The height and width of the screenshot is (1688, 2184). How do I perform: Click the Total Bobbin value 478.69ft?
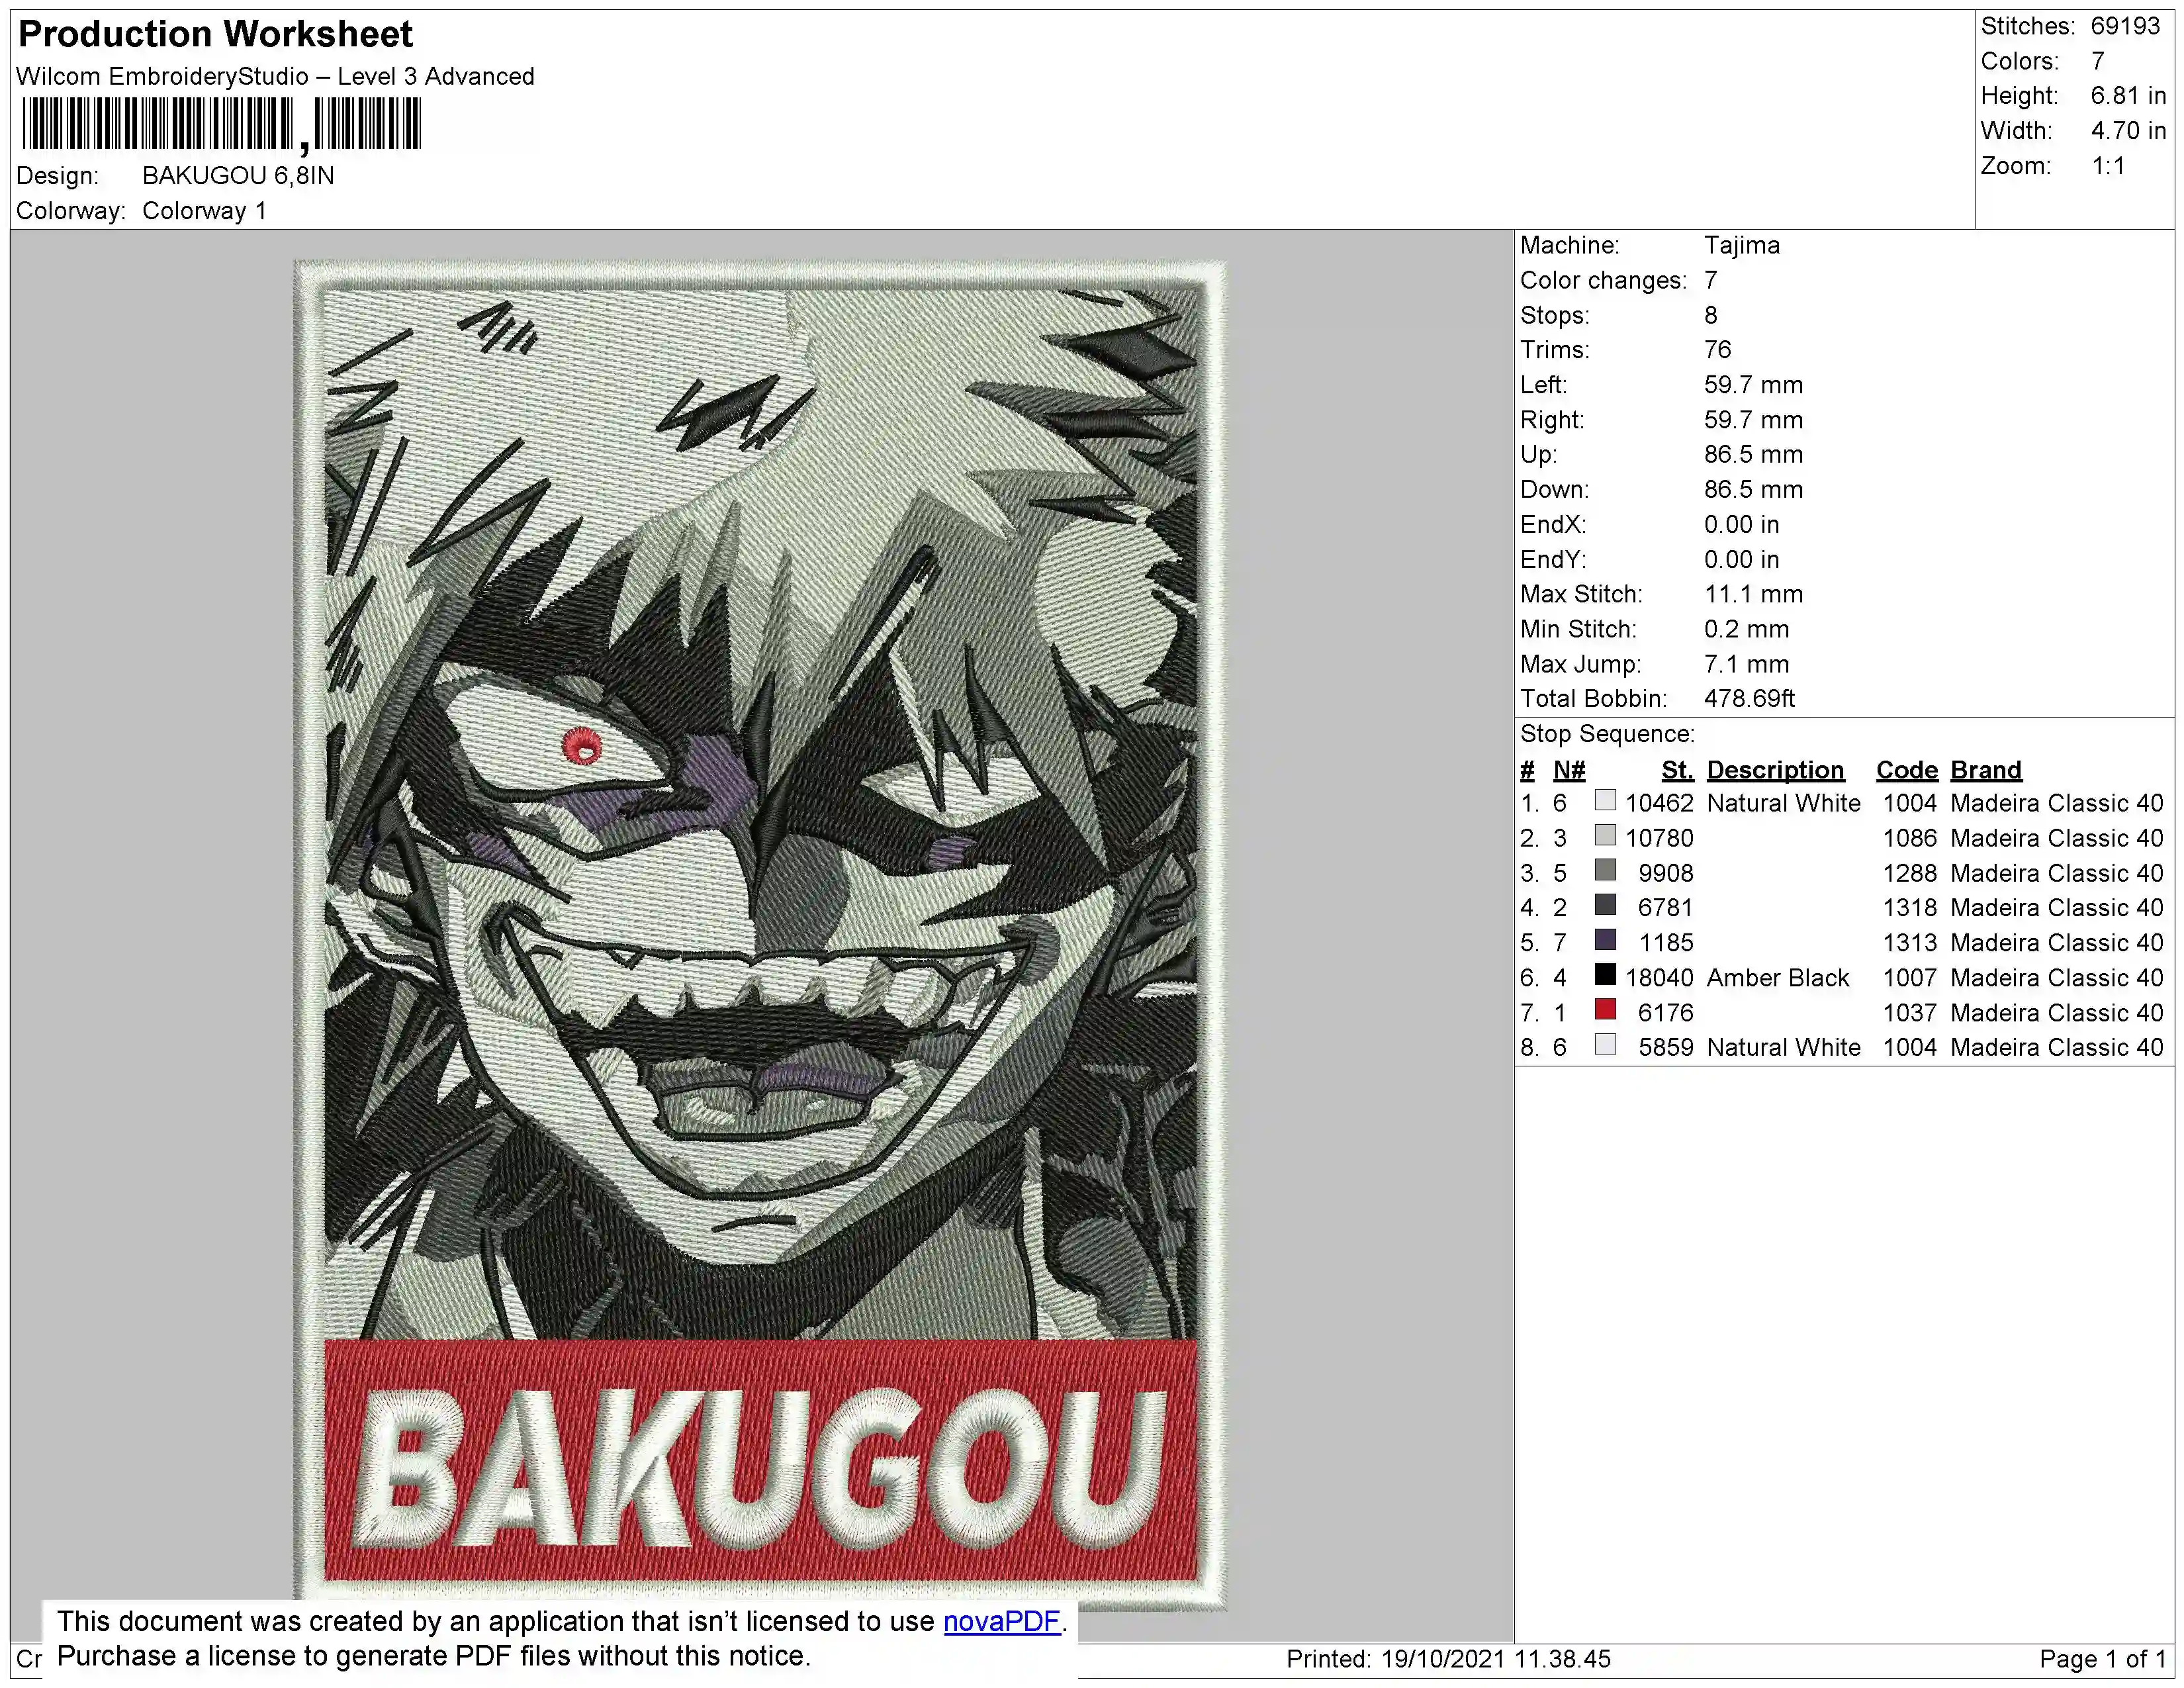point(1749,699)
